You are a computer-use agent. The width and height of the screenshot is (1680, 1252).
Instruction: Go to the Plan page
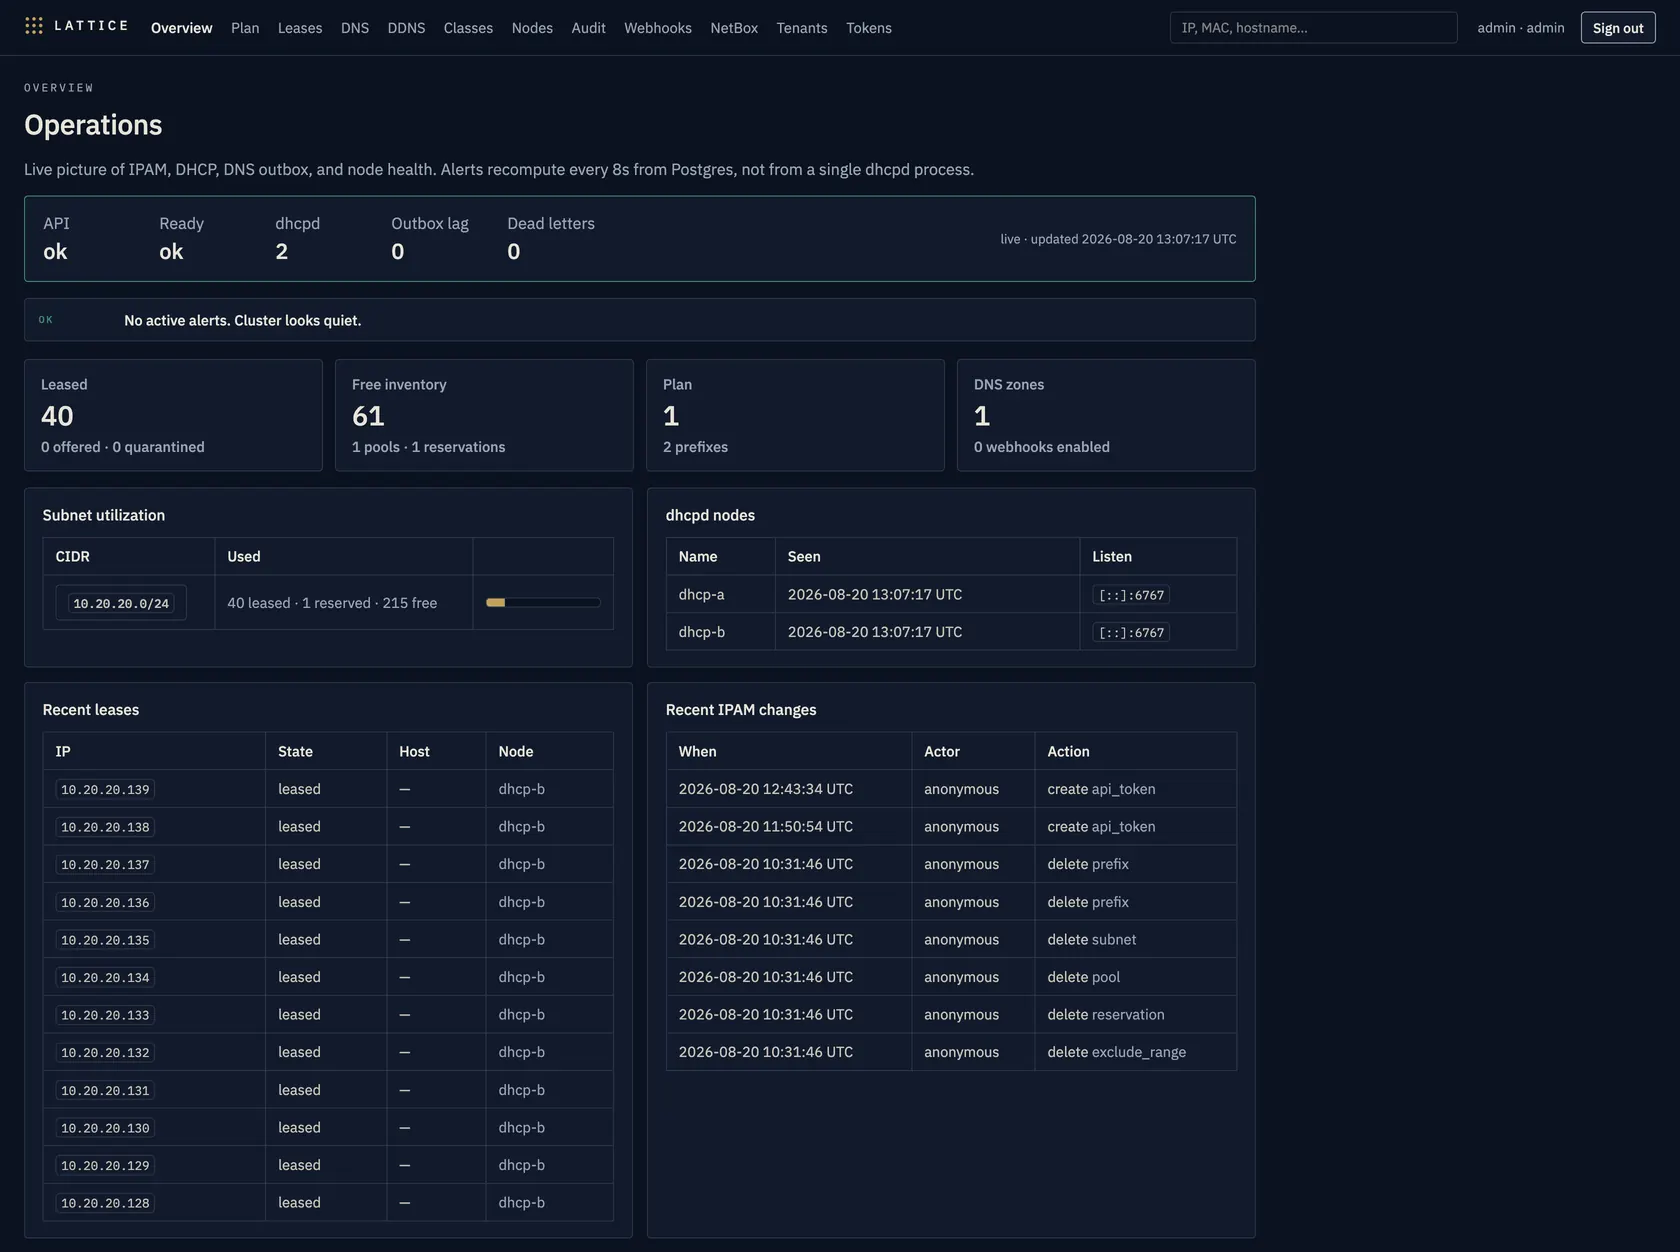245,28
